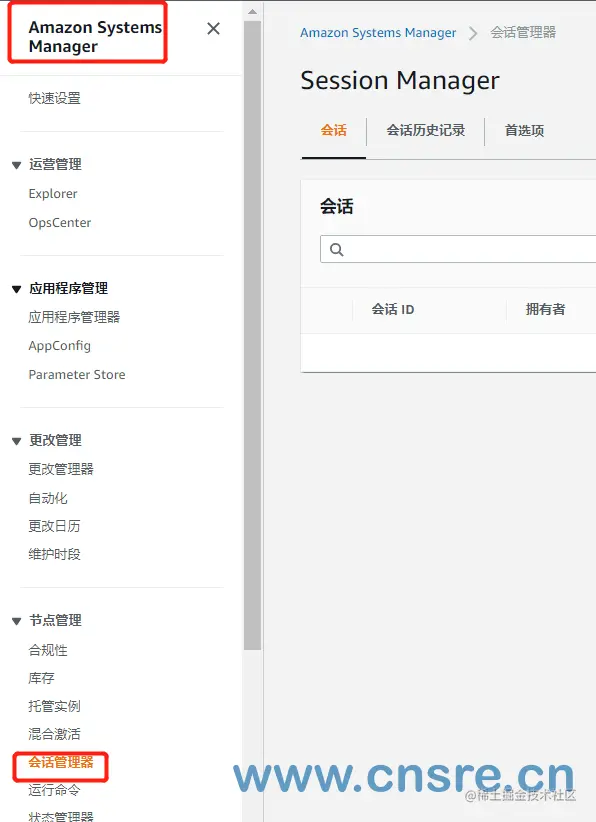Open 运行命令 in sidebar
The image size is (596, 822).
[55, 790]
